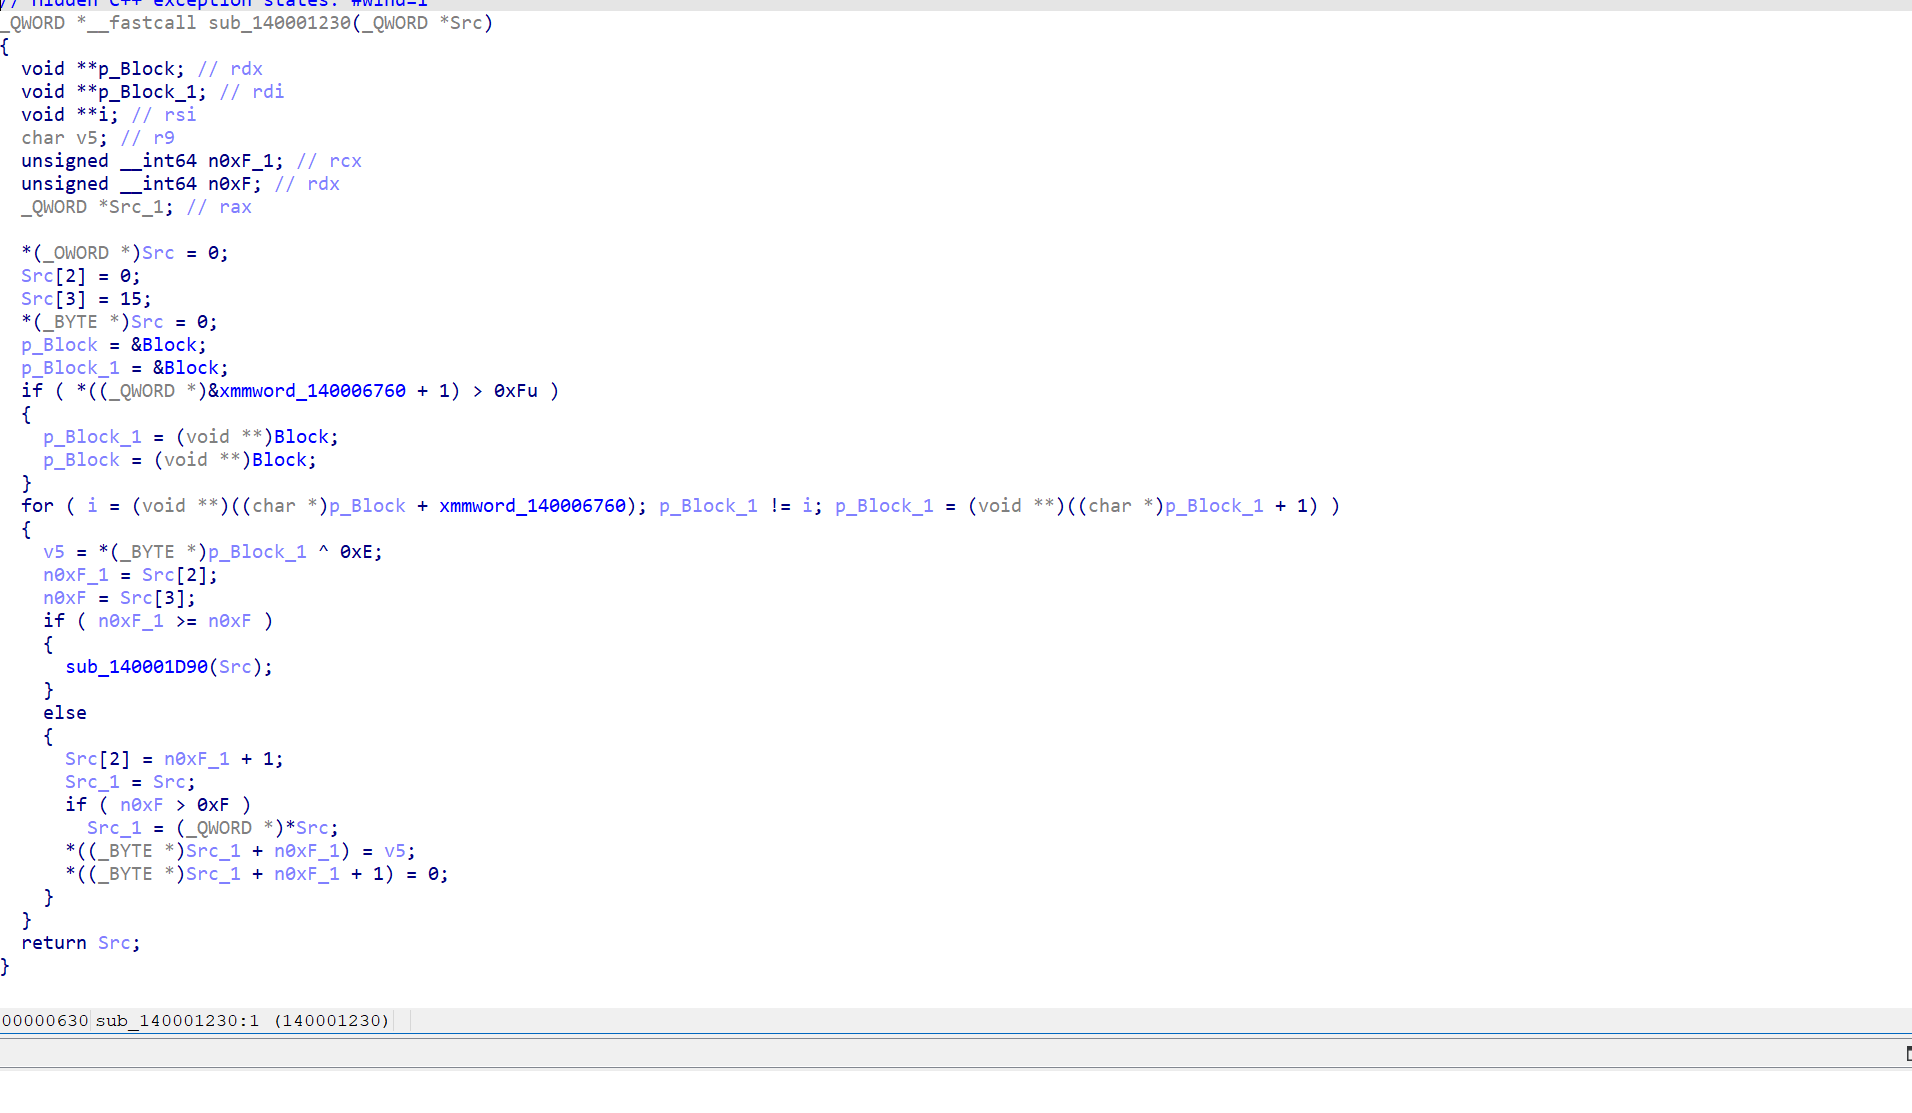
Task: Click the 0xFu constant in if condition
Action: point(515,391)
